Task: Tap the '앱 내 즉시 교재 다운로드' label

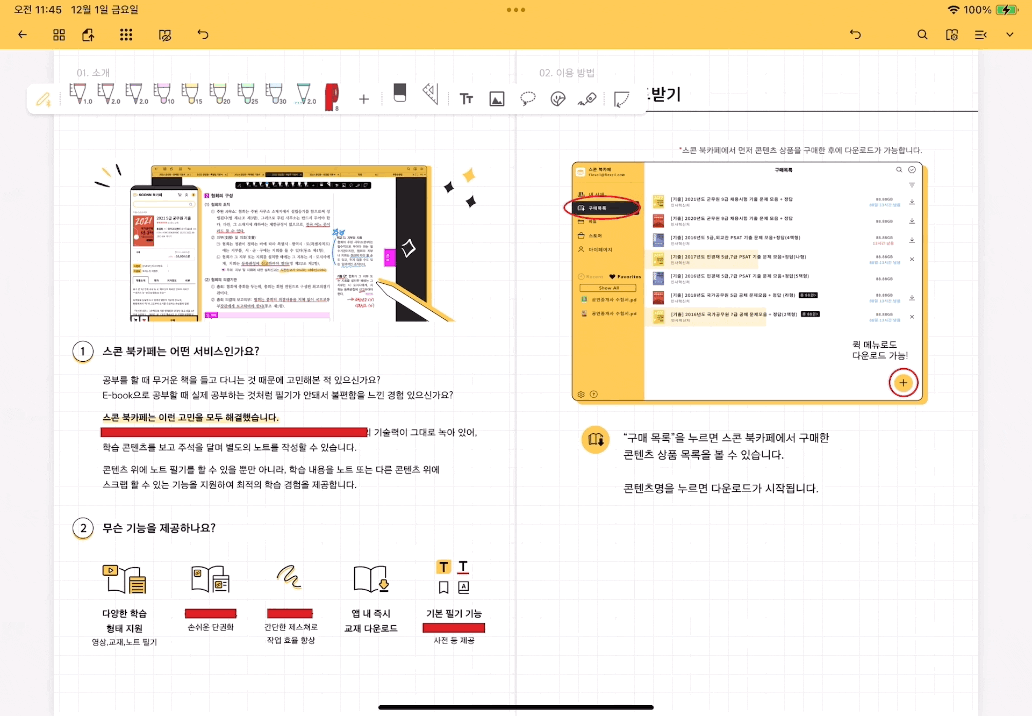Action: click(371, 621)
